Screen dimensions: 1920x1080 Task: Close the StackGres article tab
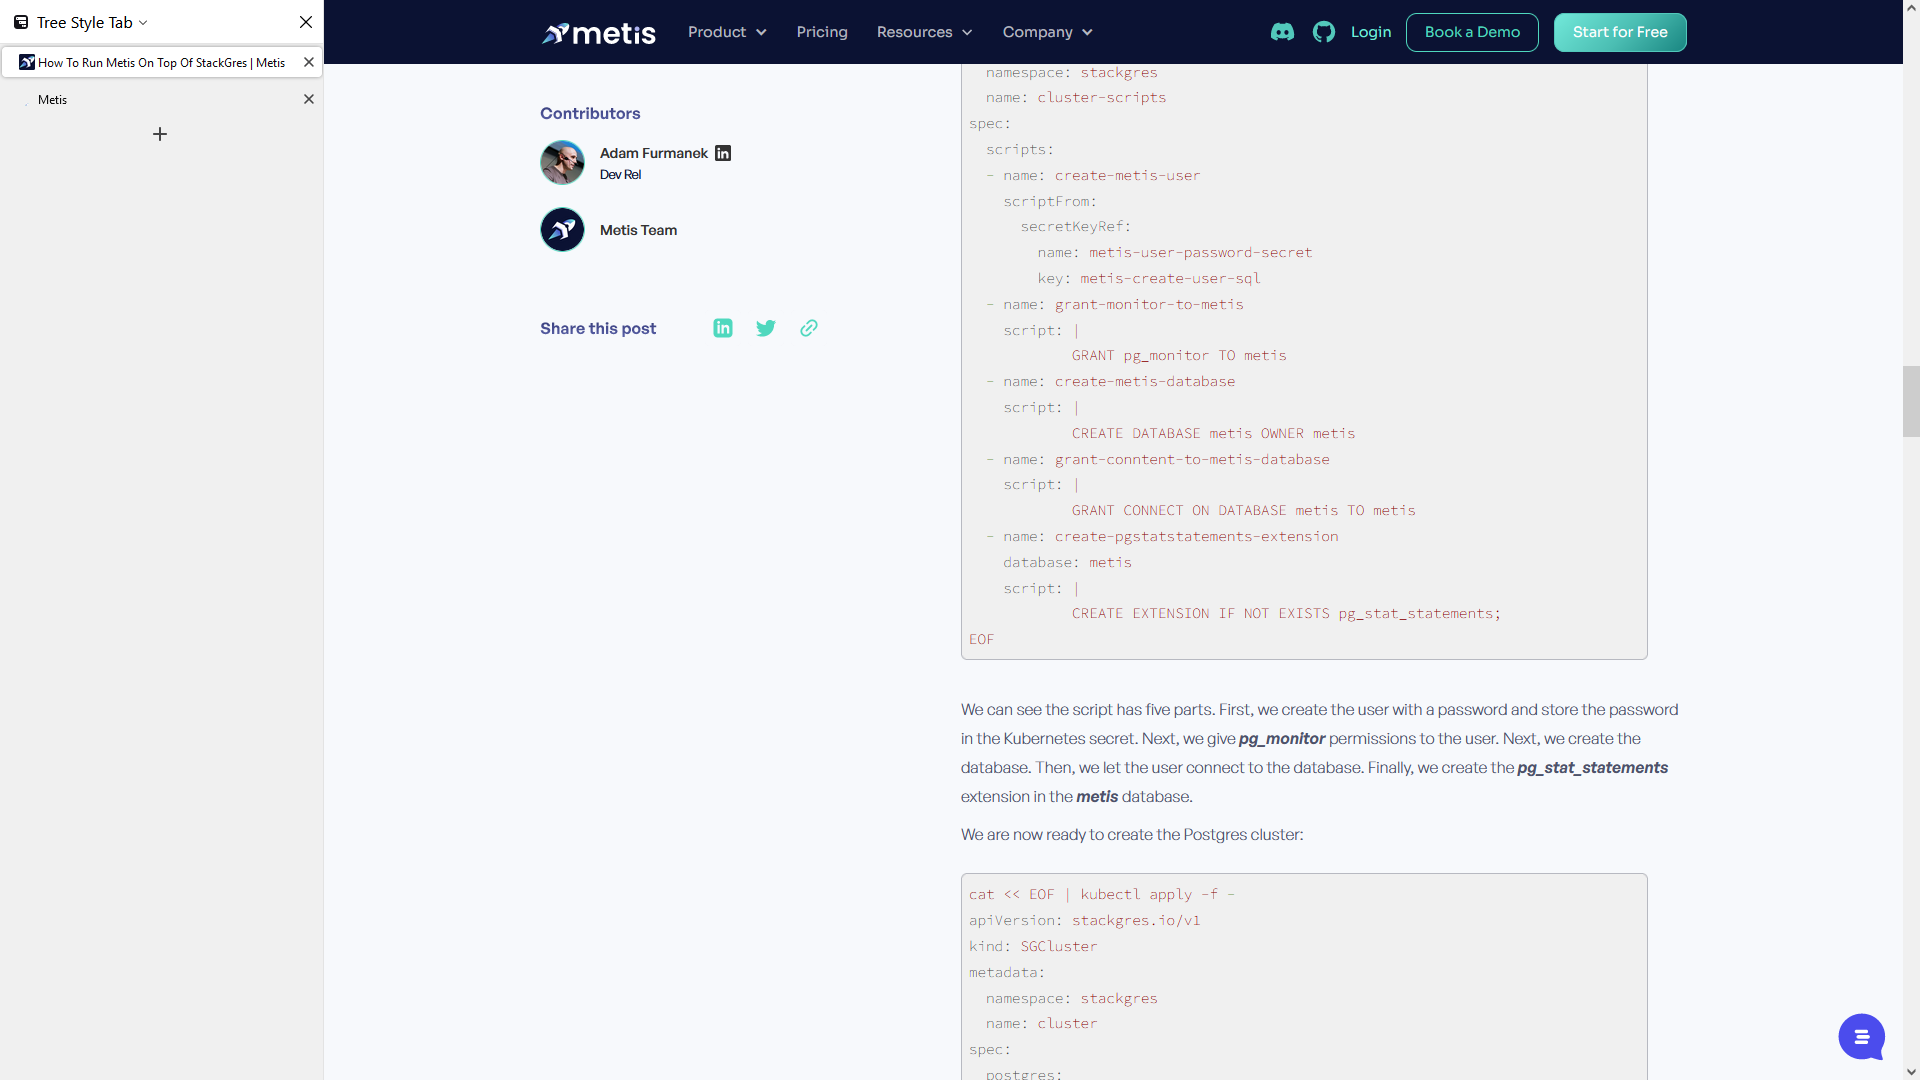click(x=309, y=62)
